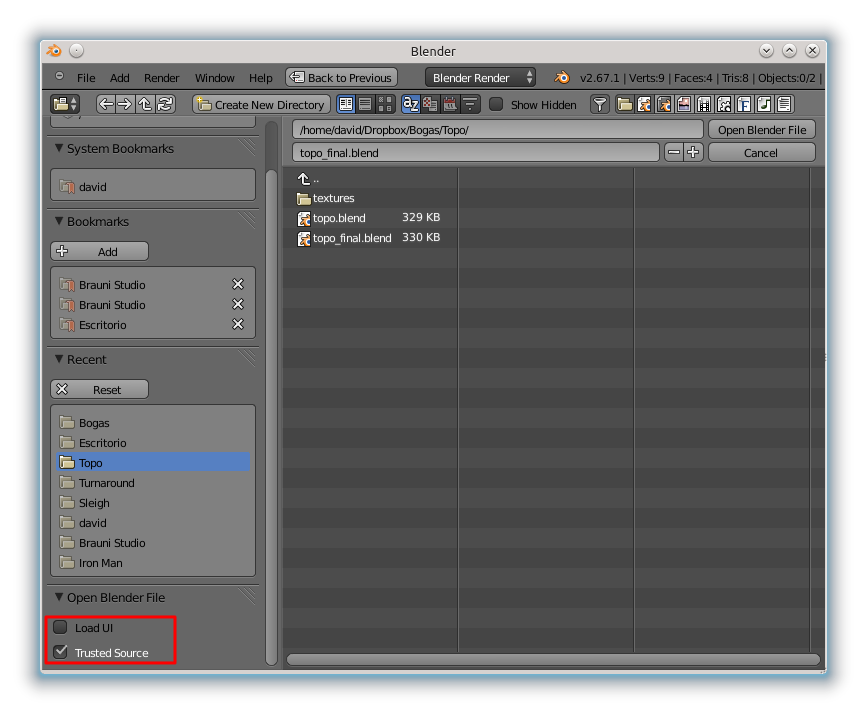Open Blender Render engine dropdown
This screenshot has height=714, width=867.
pyautogui.click(x=480, y=77)
